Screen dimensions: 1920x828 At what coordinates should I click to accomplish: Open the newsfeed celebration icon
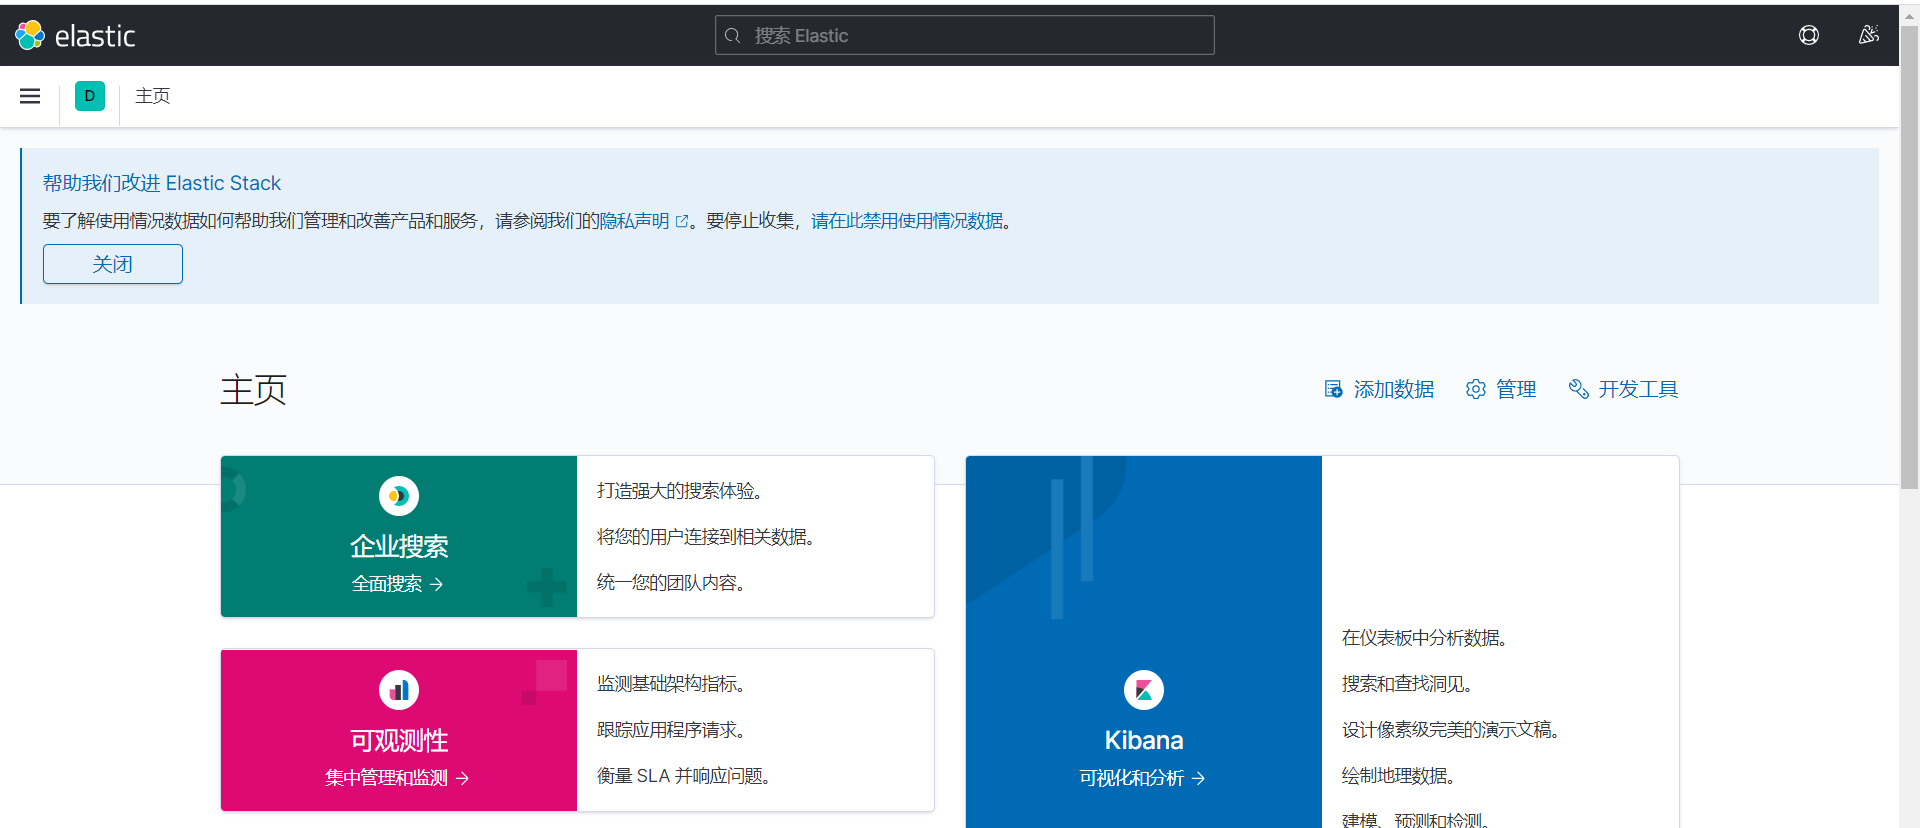coord(1868,35)
